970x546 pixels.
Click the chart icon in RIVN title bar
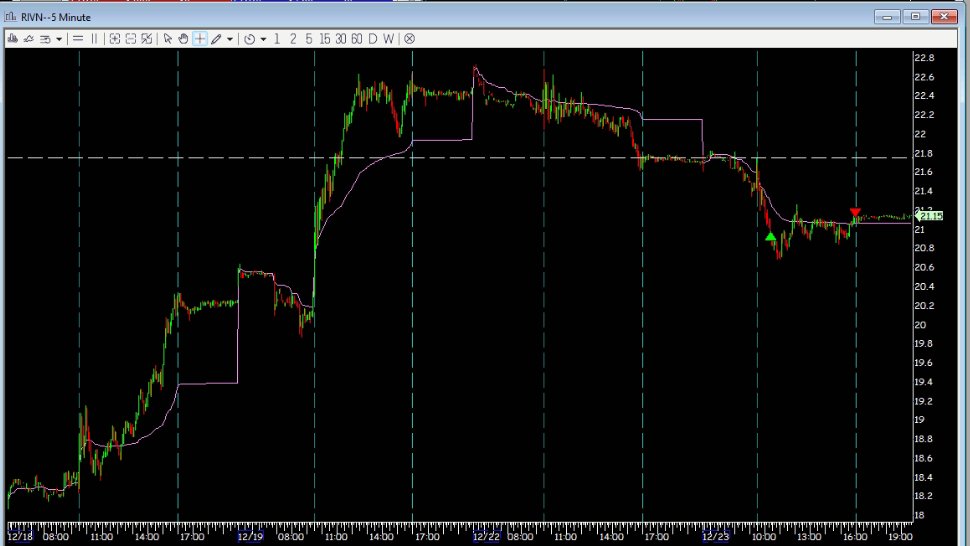coord(11,17)
